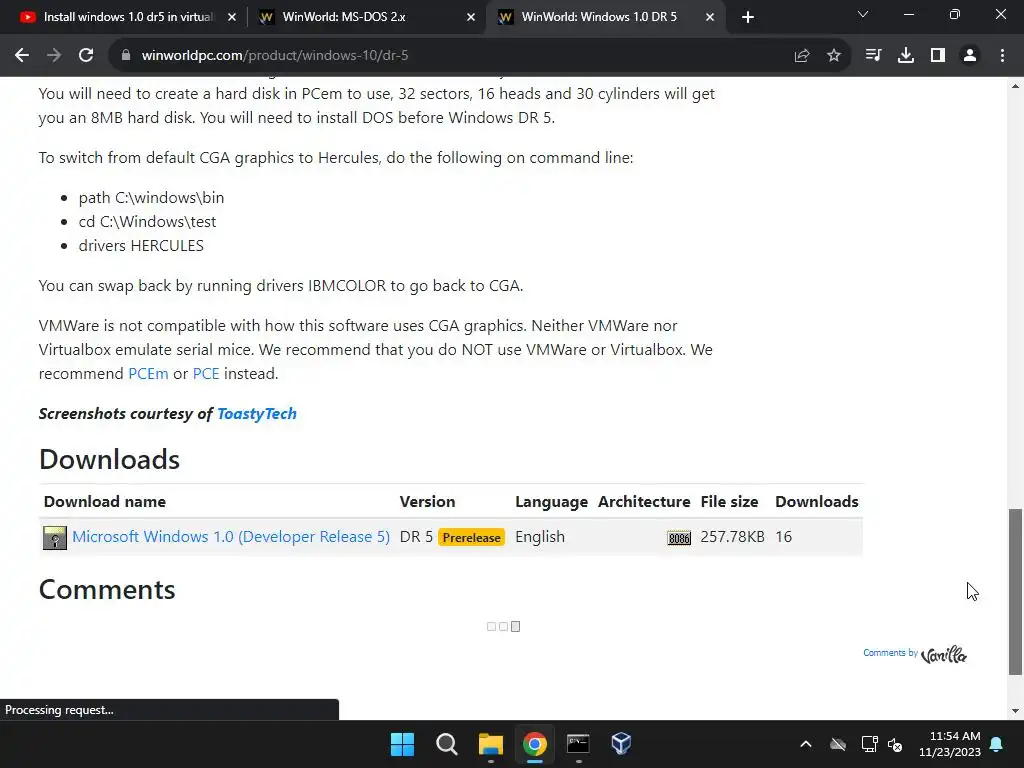Image resolution: width=1024 pixels, height=768 pixels.
Task: Click the Download name column header
Action: coord(104,502)
